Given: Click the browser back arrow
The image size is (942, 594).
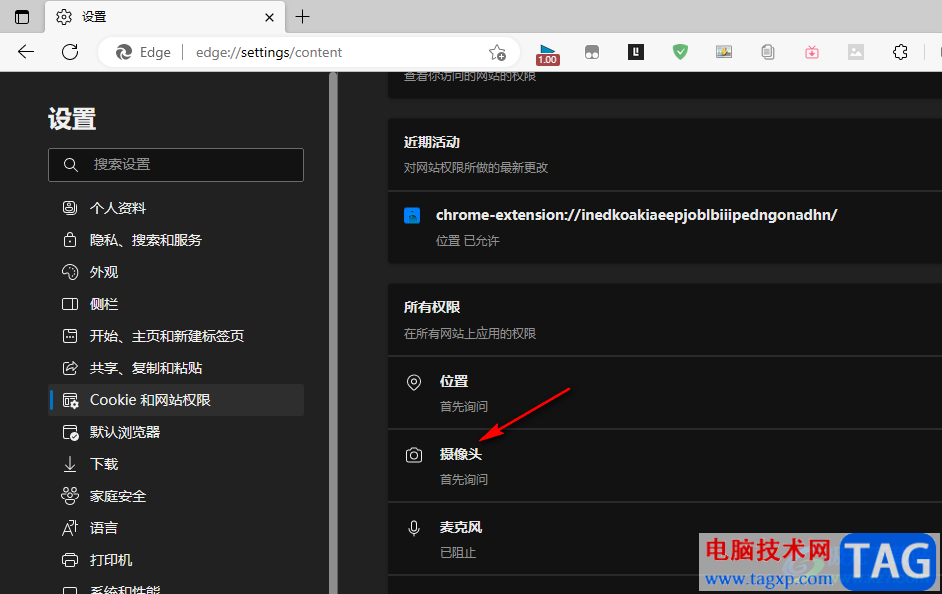Looking at the screenshot, I should coord(26,52).
